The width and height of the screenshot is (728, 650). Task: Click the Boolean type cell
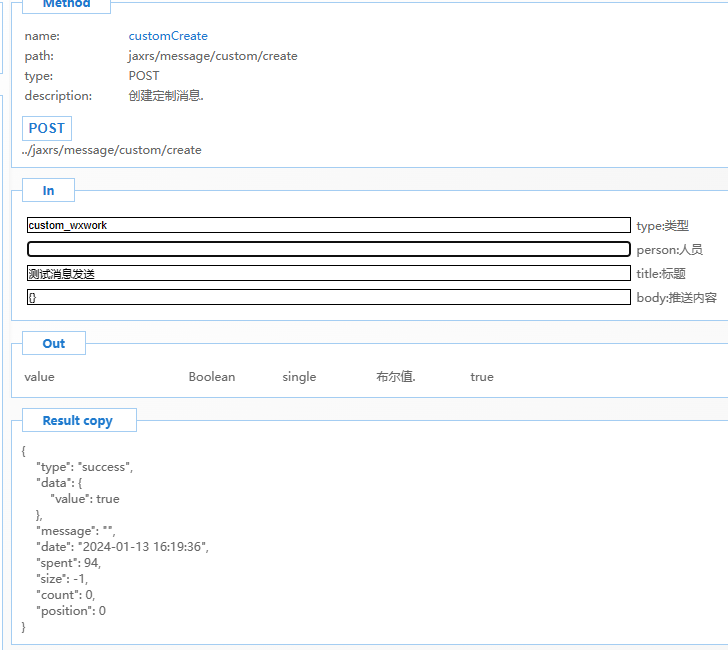tap(212, 377)
